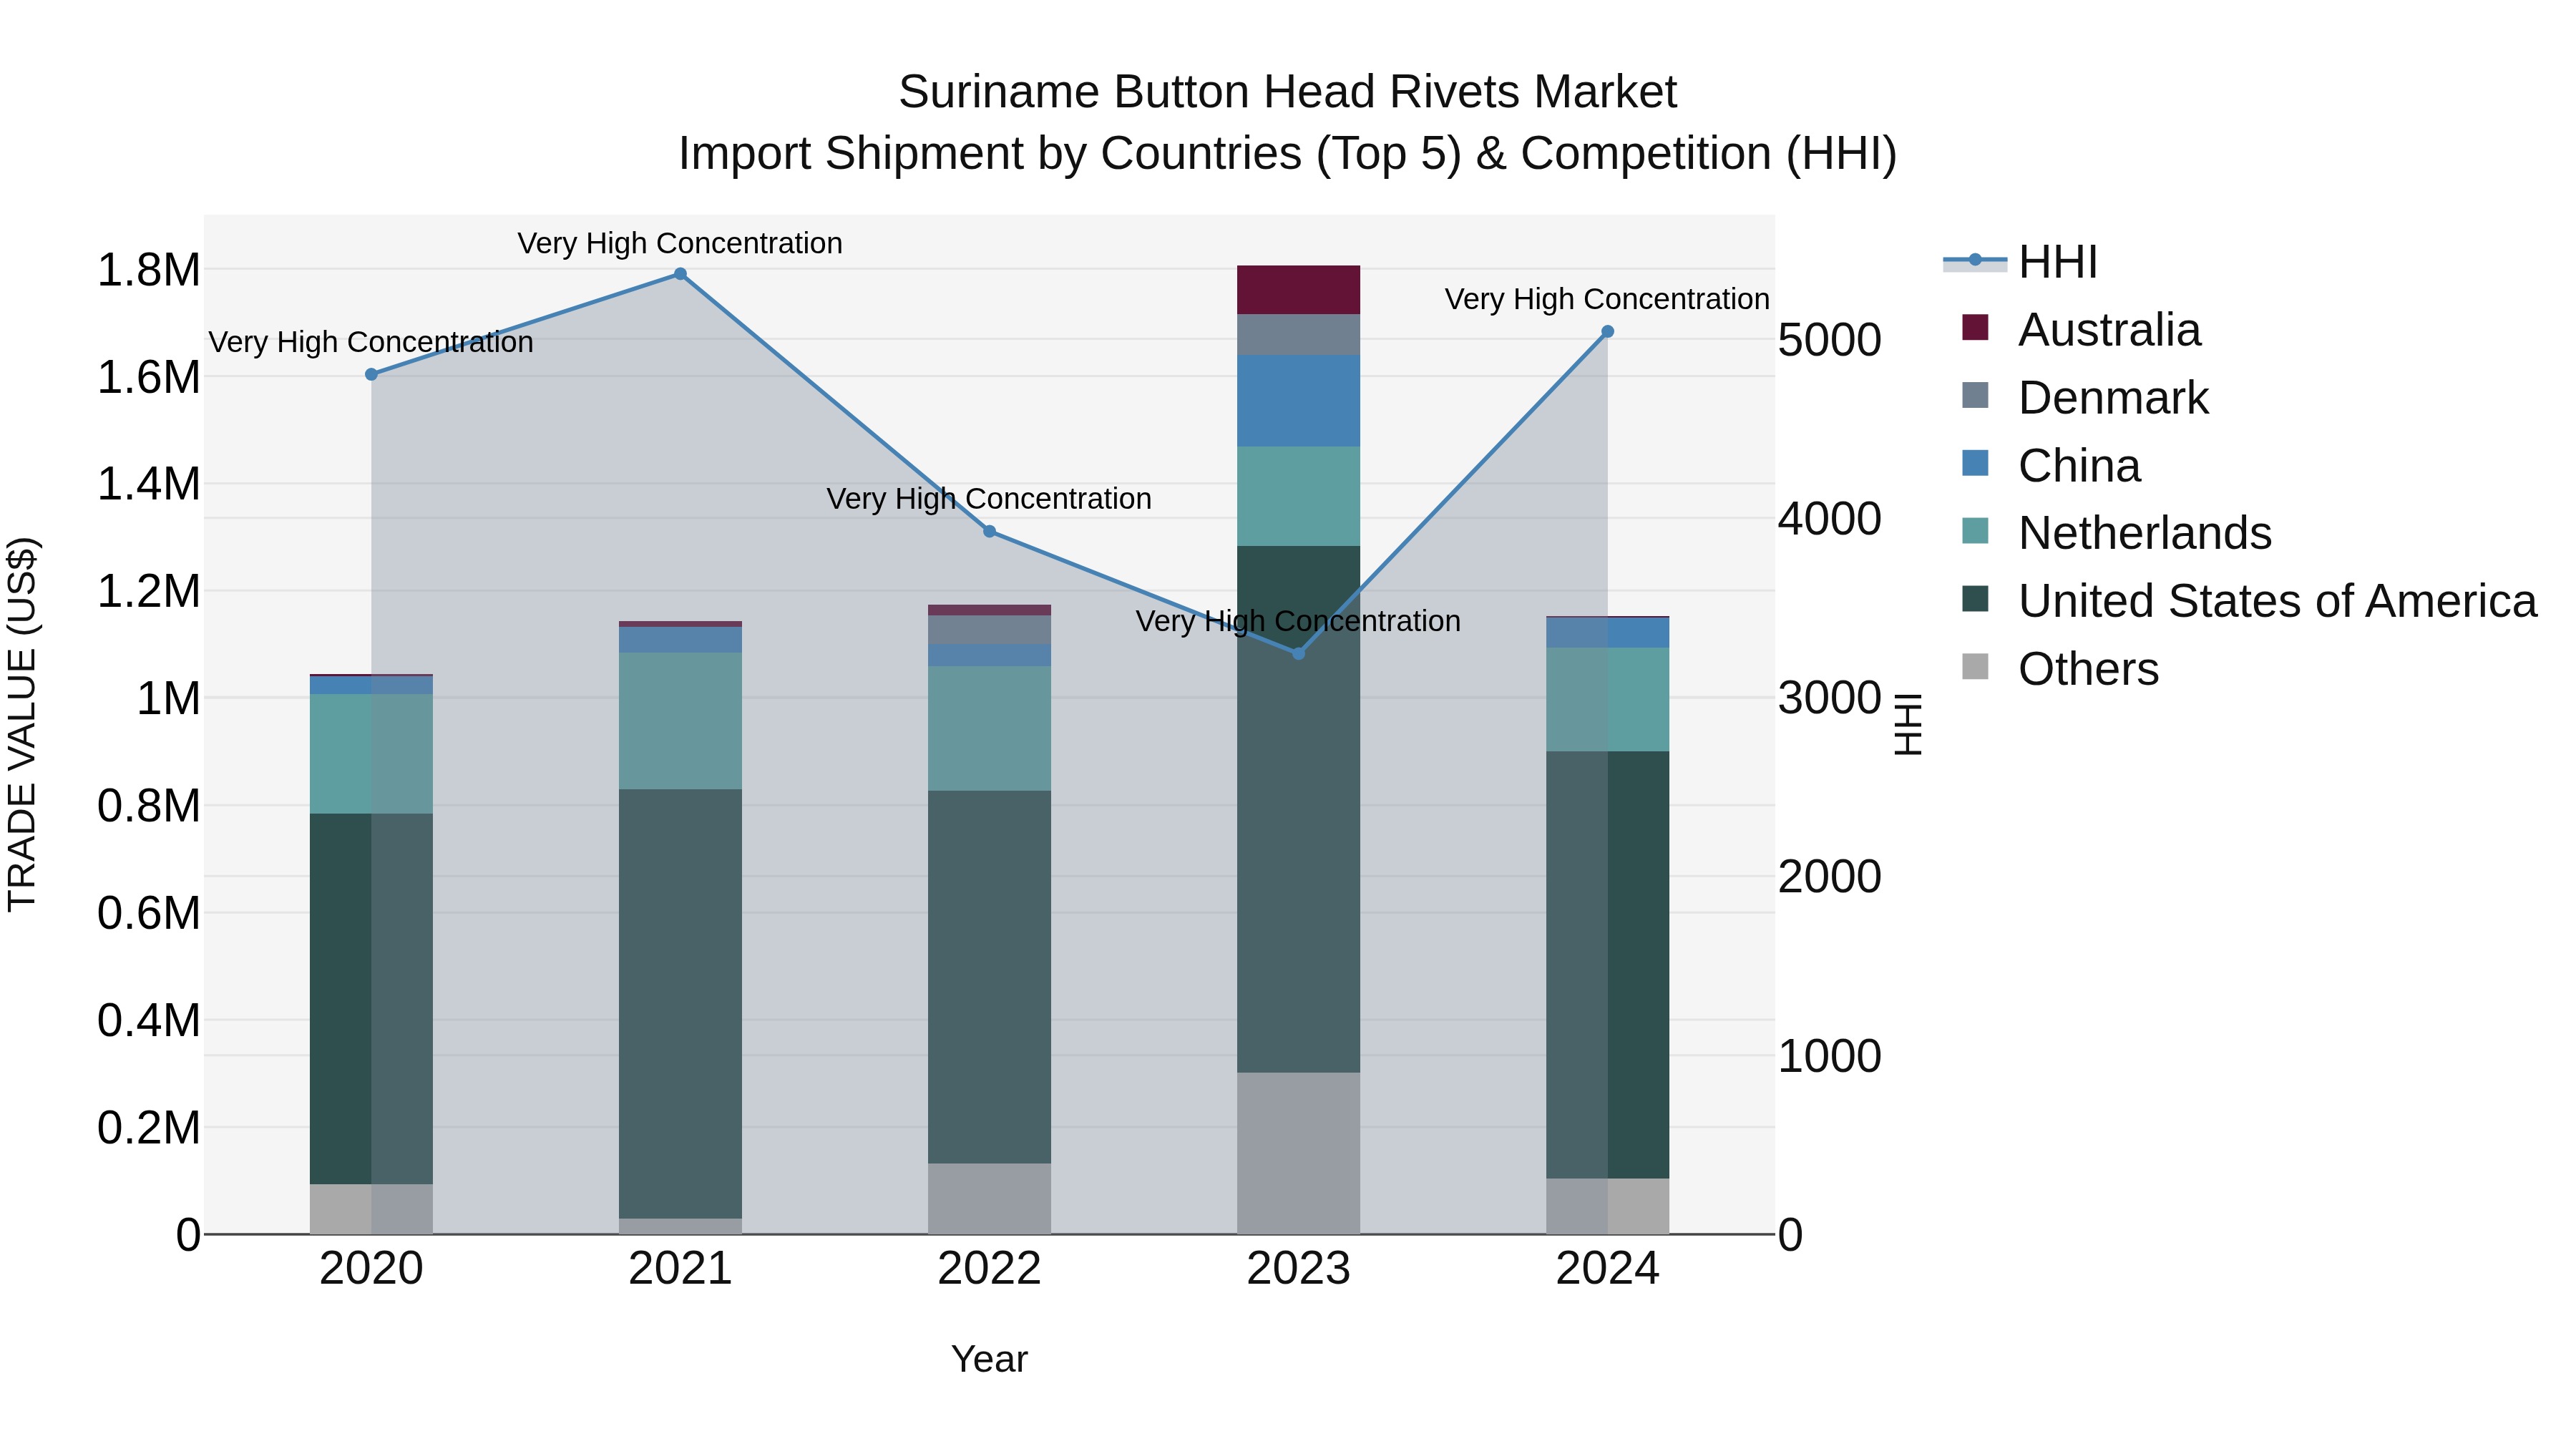Click the 2023 Netherlands bar segment
This screenshot has width=2576, height=1449.
click(1298, 496)
